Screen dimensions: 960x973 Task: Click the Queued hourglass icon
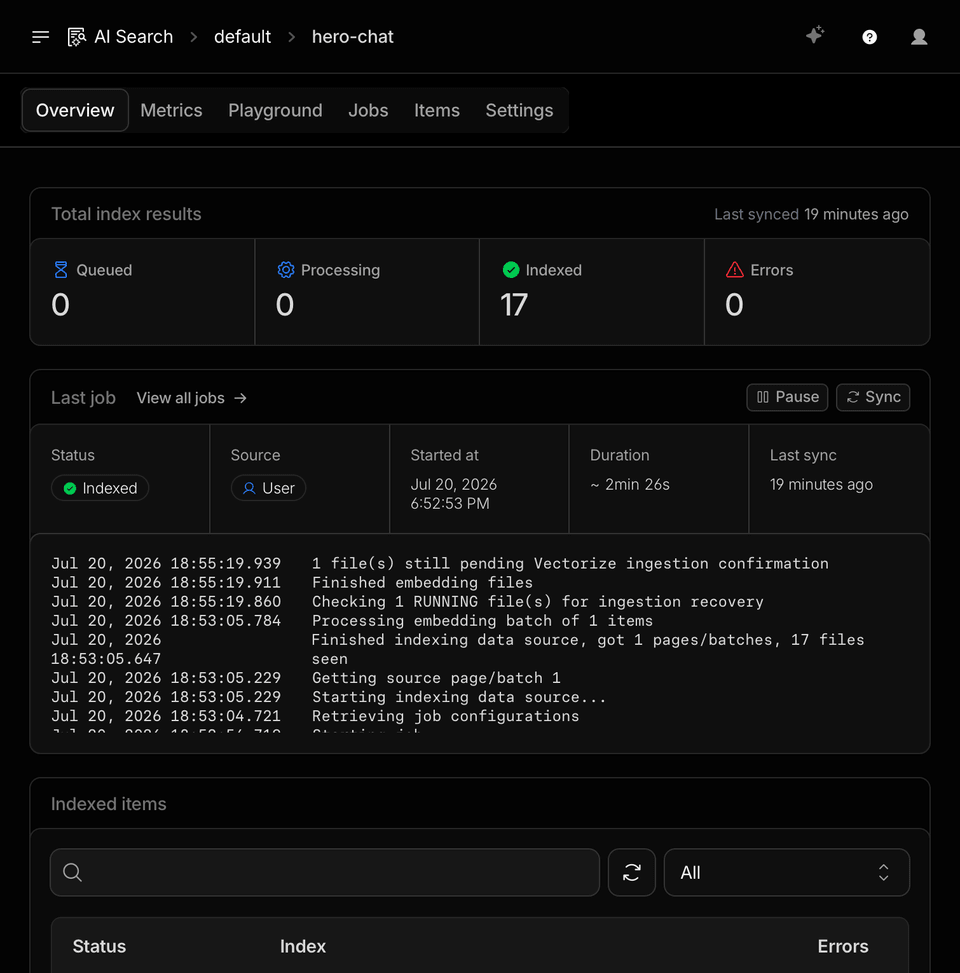61,270
